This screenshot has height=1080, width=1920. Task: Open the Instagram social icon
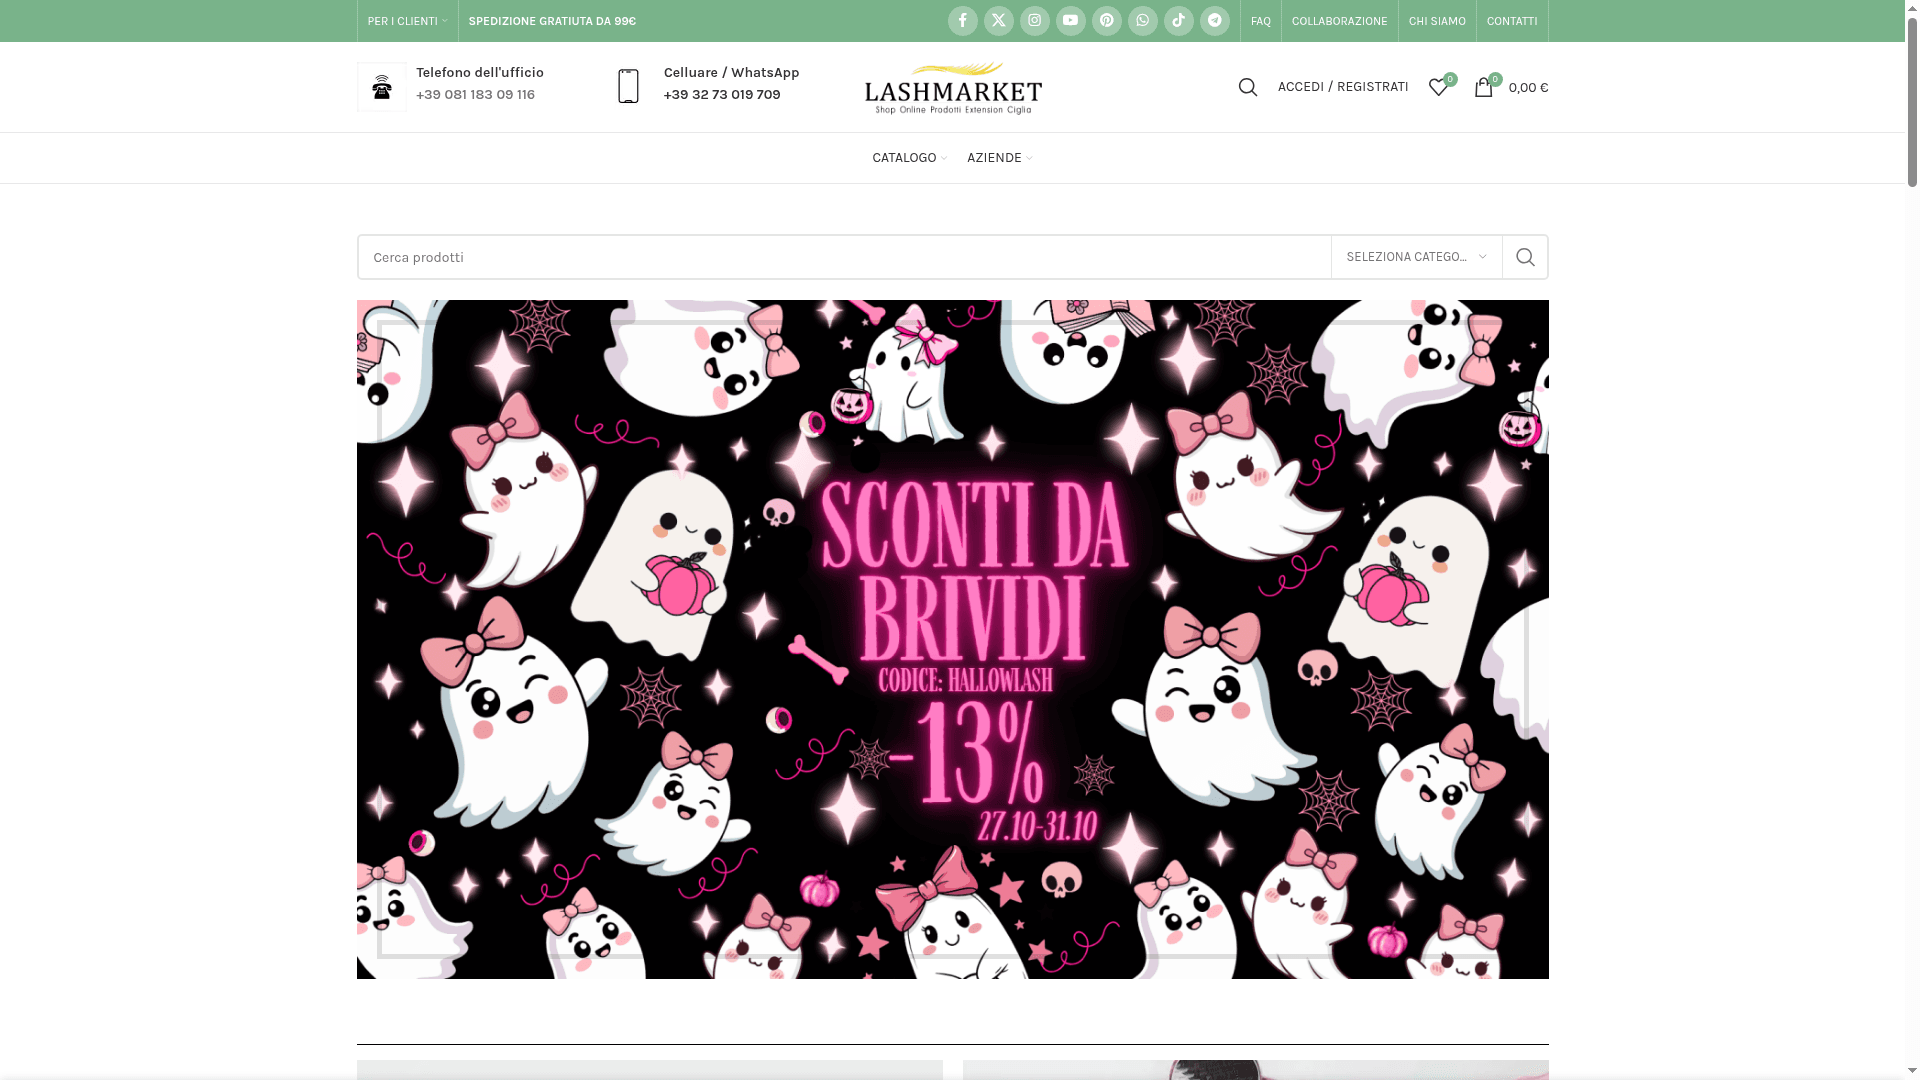point(1034,20)
